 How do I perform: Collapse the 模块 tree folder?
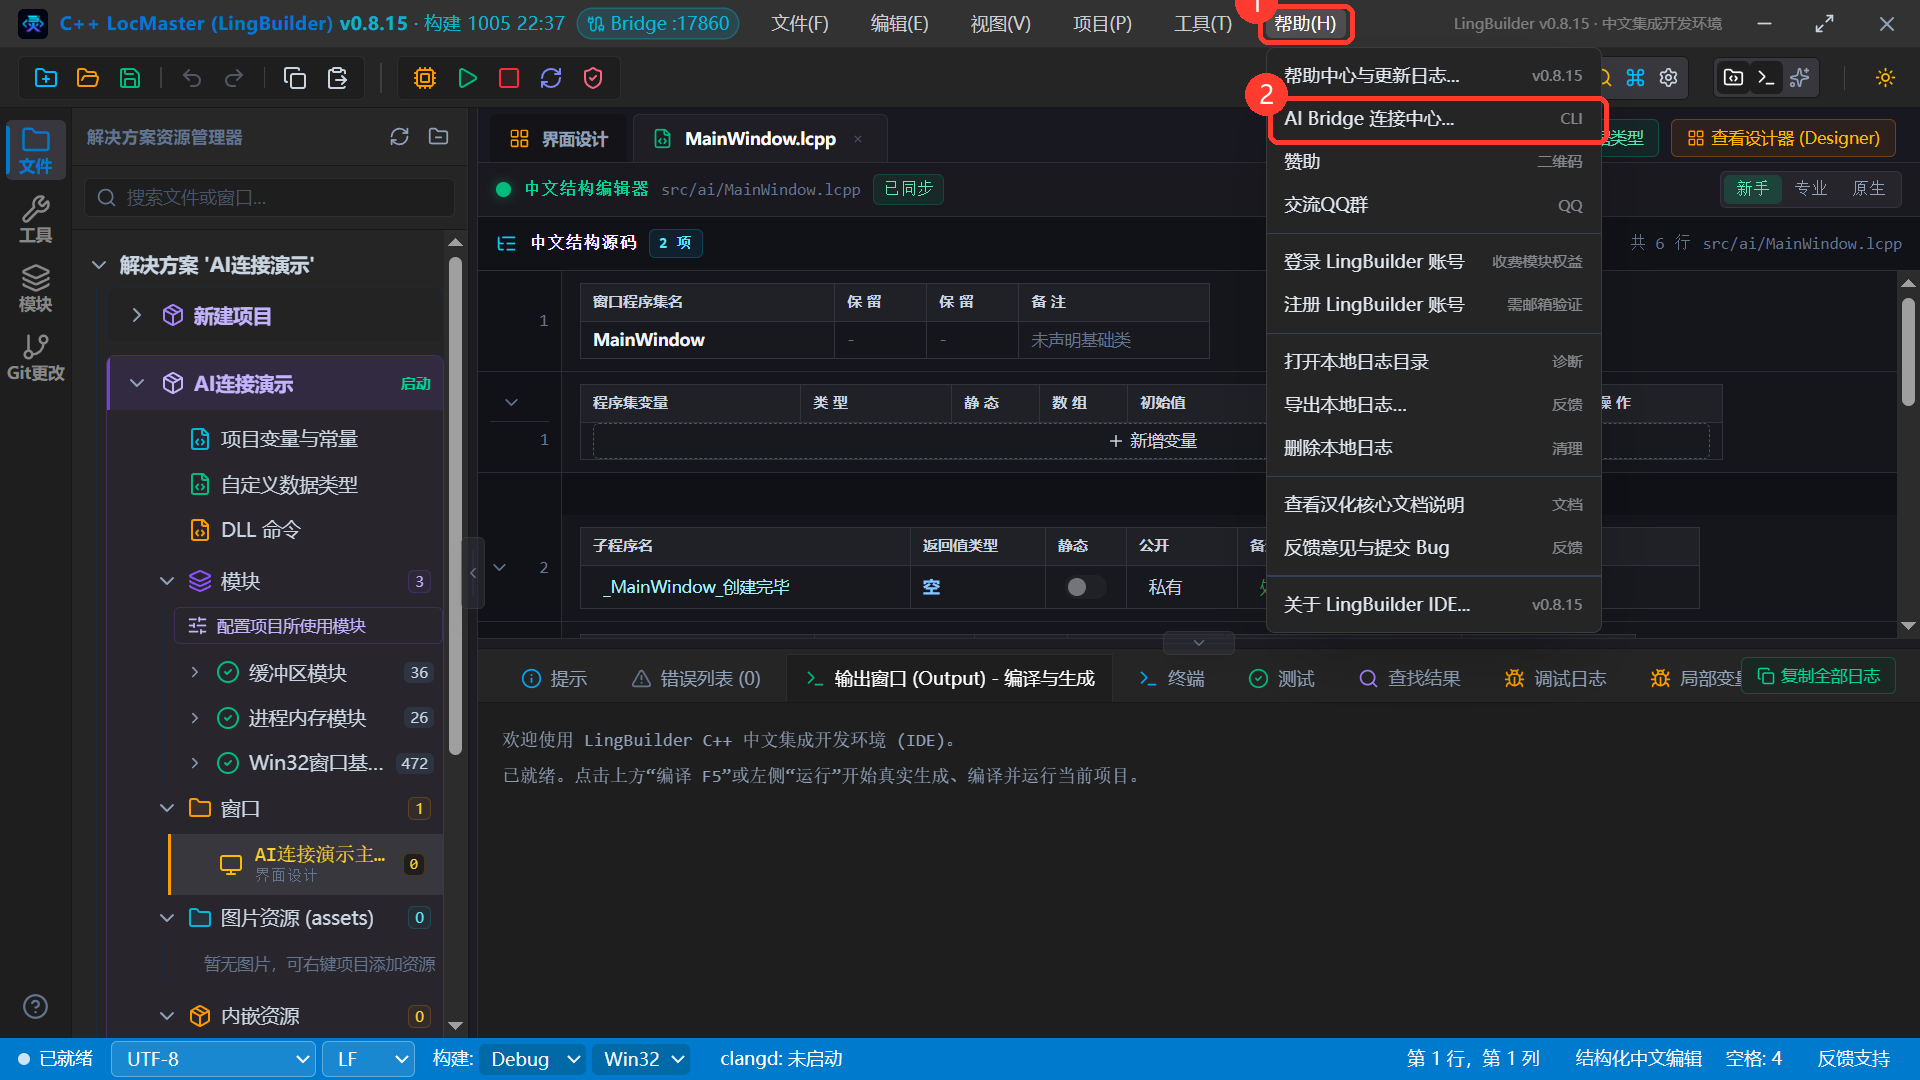tap(166, 581)
